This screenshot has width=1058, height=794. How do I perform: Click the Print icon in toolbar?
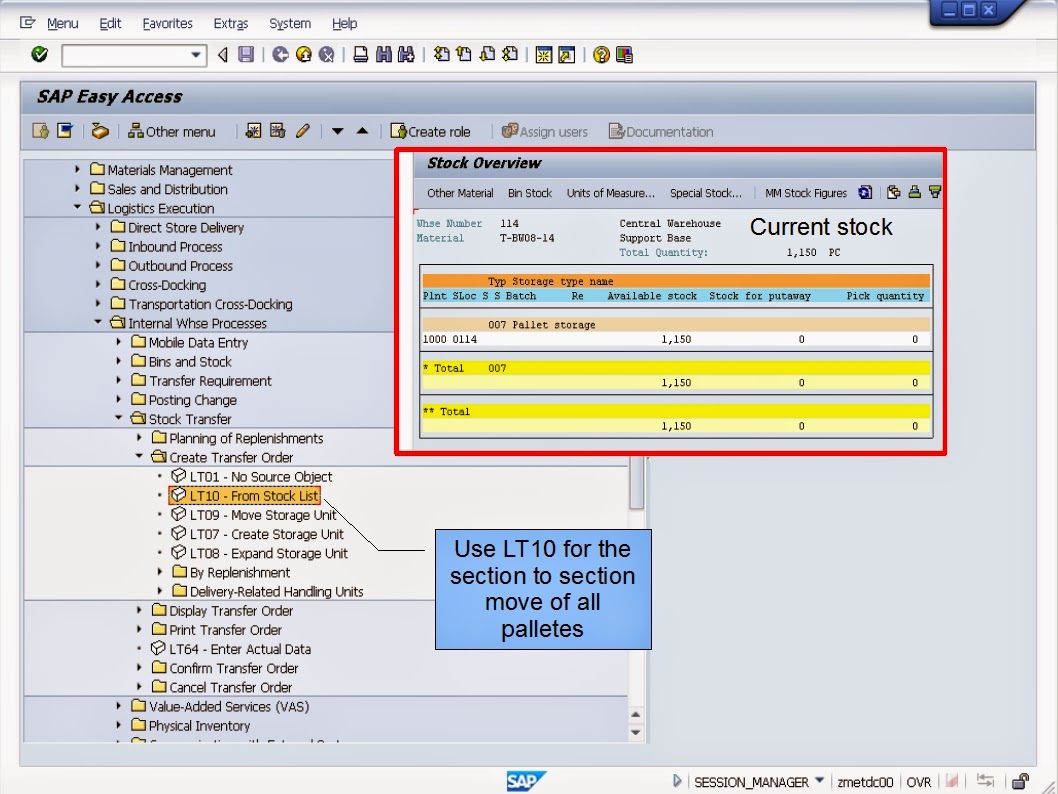361,55
